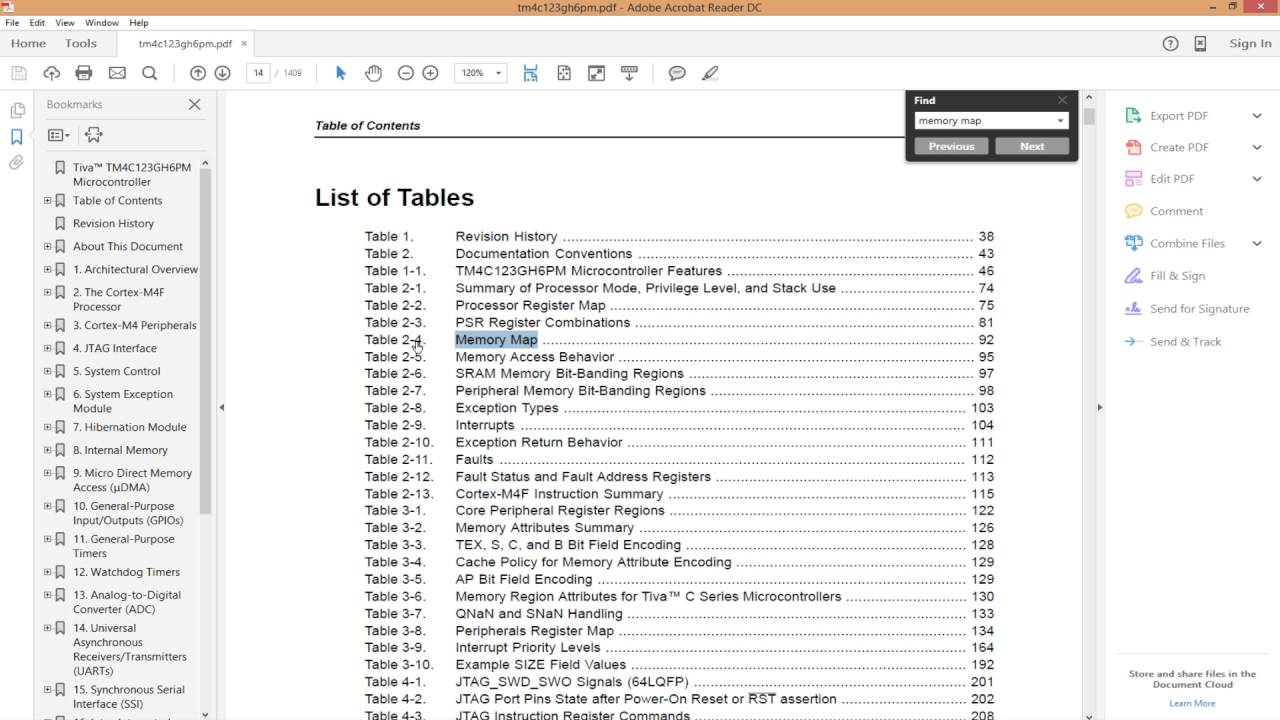Viewport: 1280px width, 720px height.
Task: Go to previous page arrow
Action: [x=198, y=73]
